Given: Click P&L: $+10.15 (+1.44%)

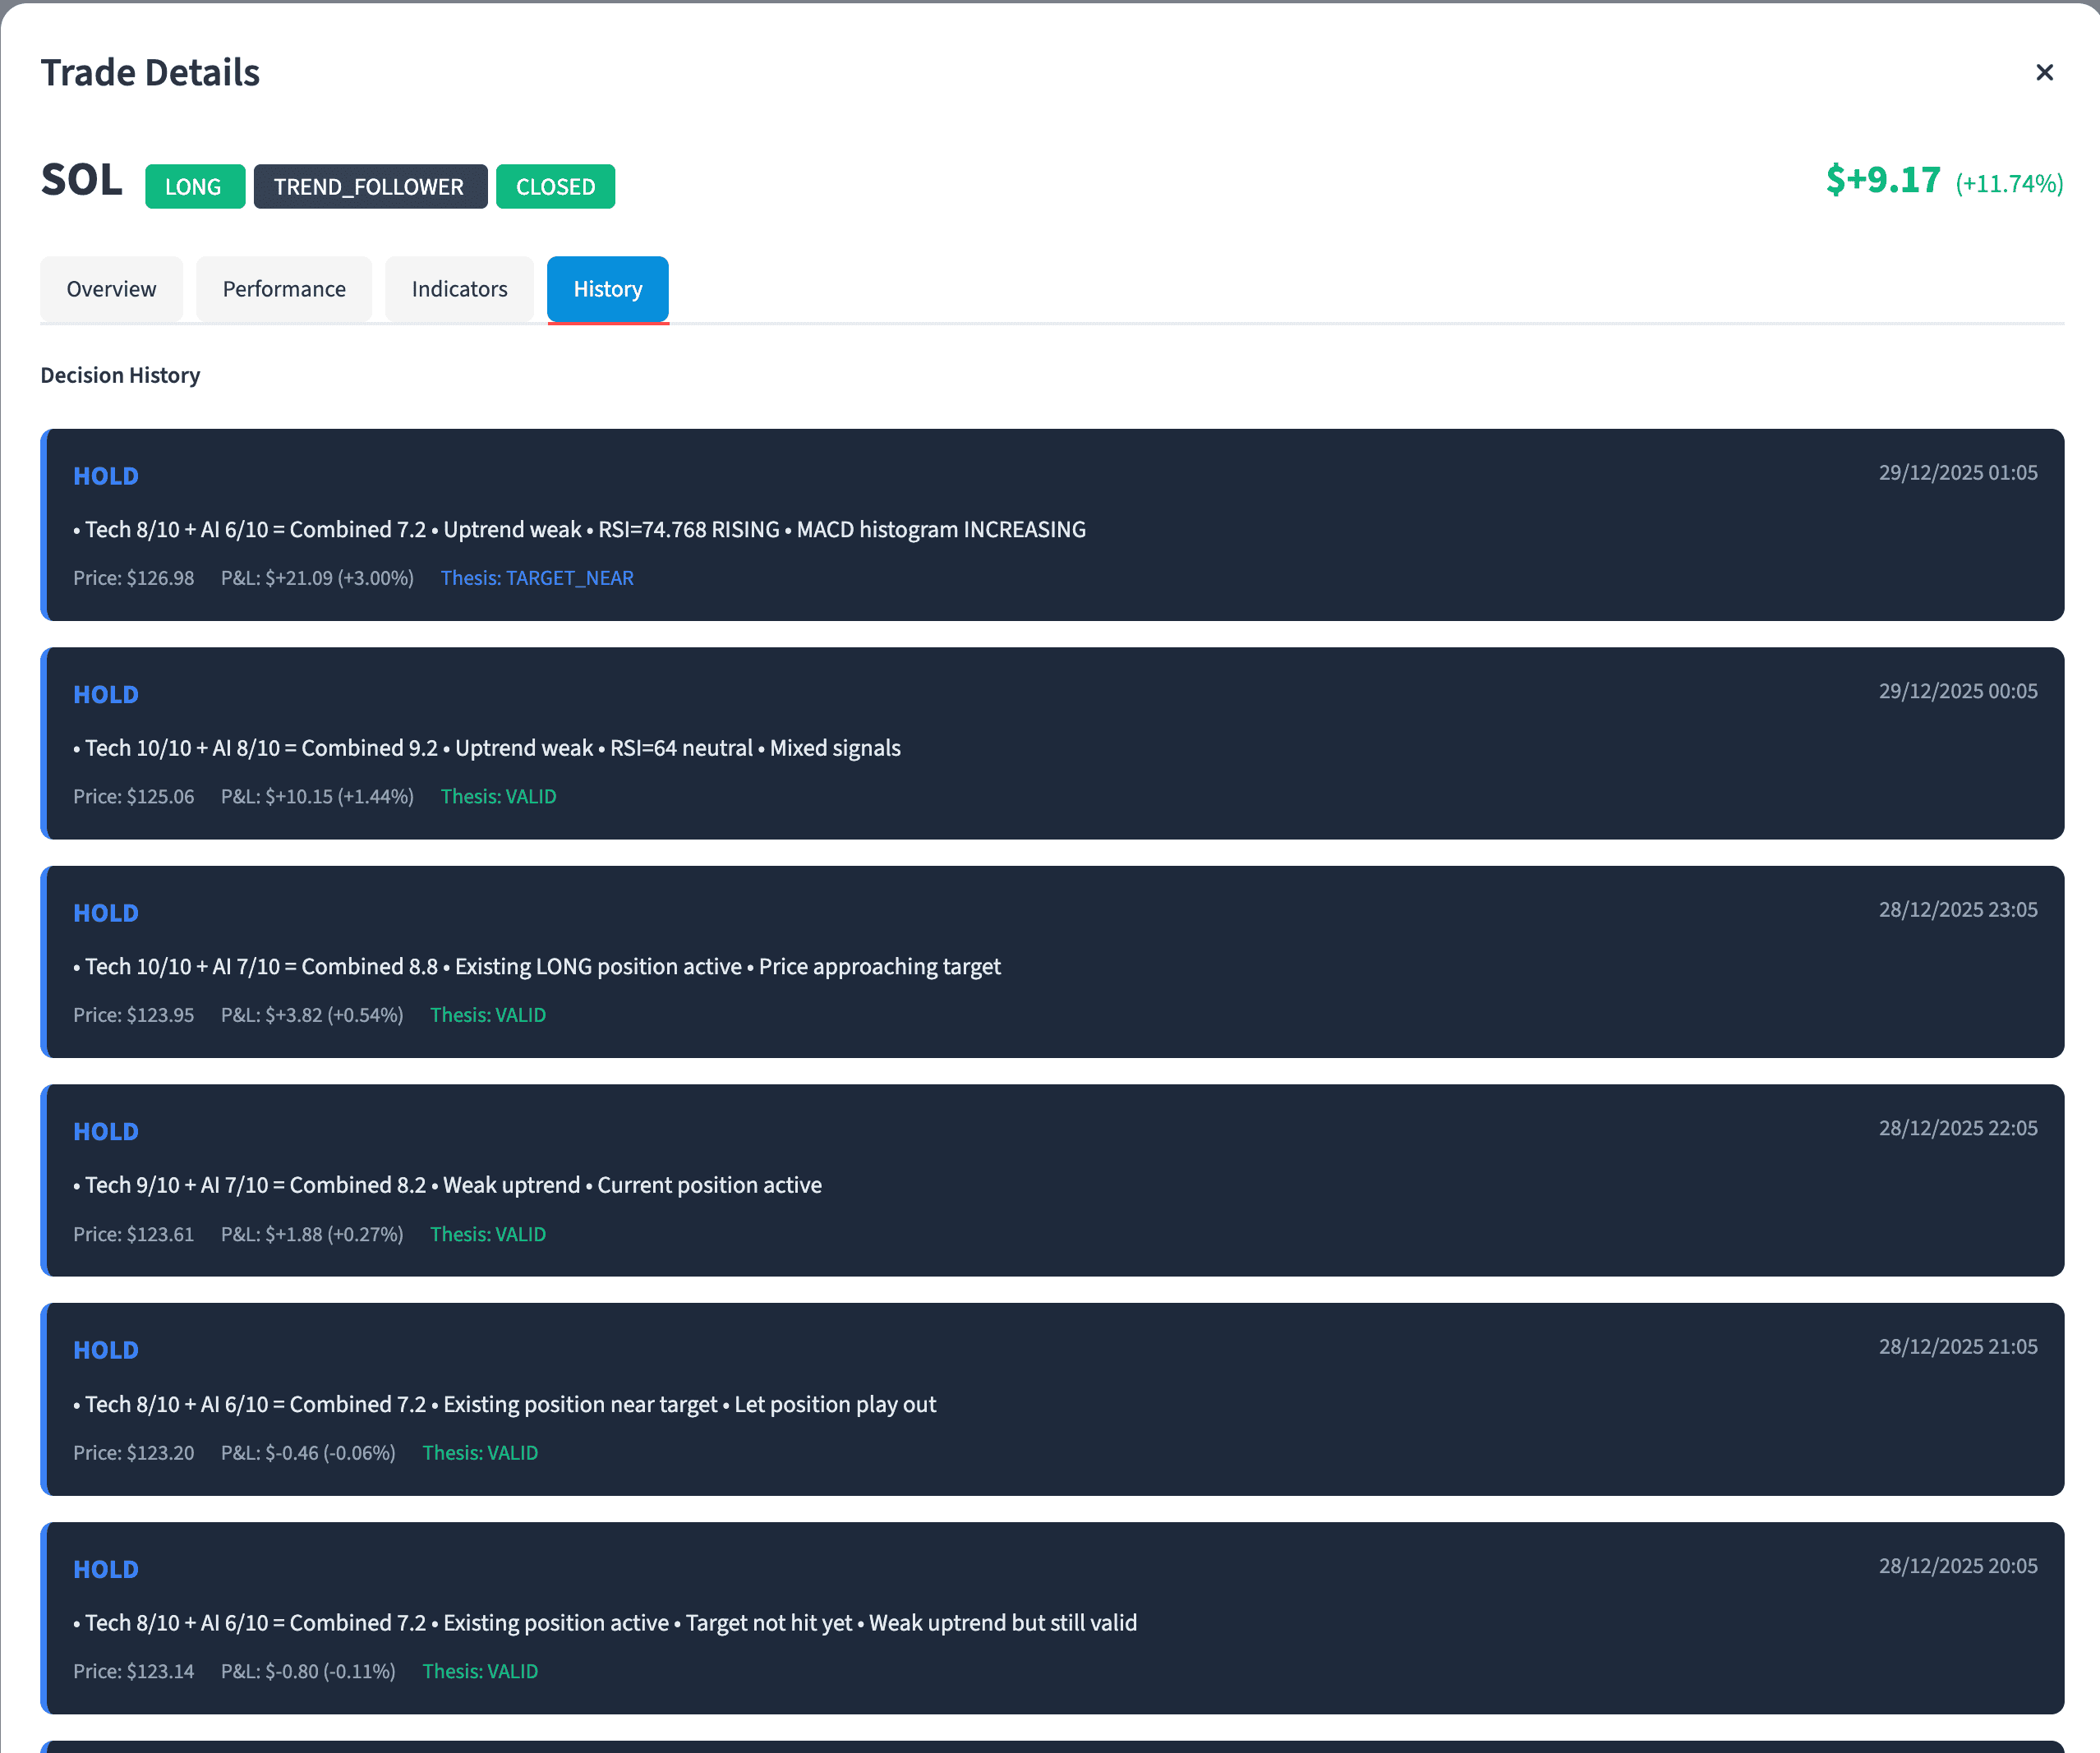Looking at the screenshot, I should pos(317,797).
